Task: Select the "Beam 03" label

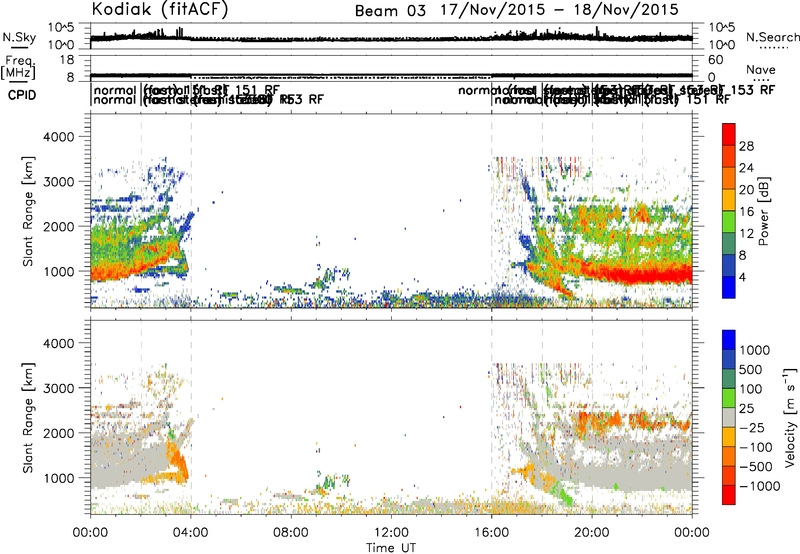Action: pyautogui.click(x=390, y=11)
